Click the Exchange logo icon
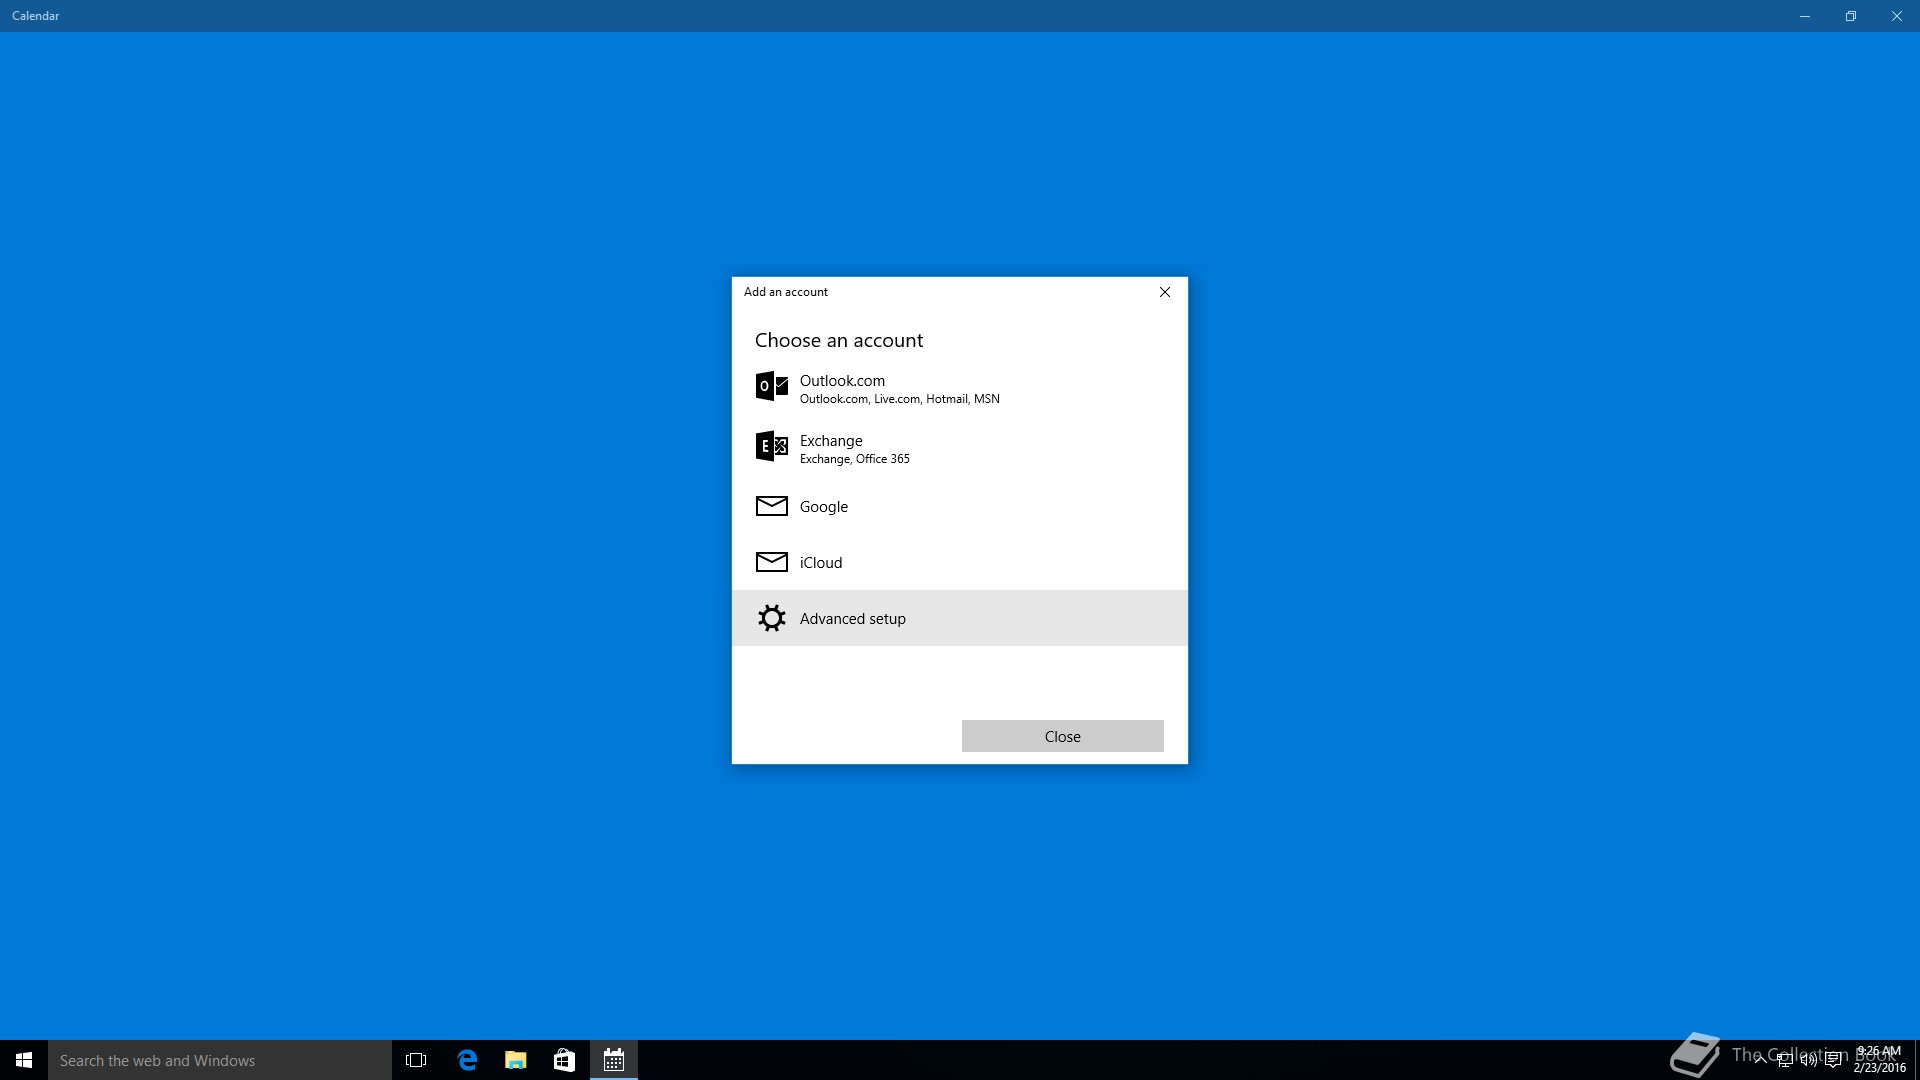 click(x=771, y=446)
